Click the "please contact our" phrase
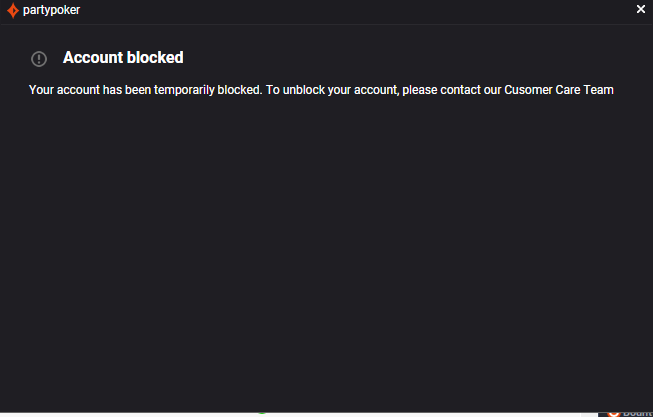 (x=452, y=90)
